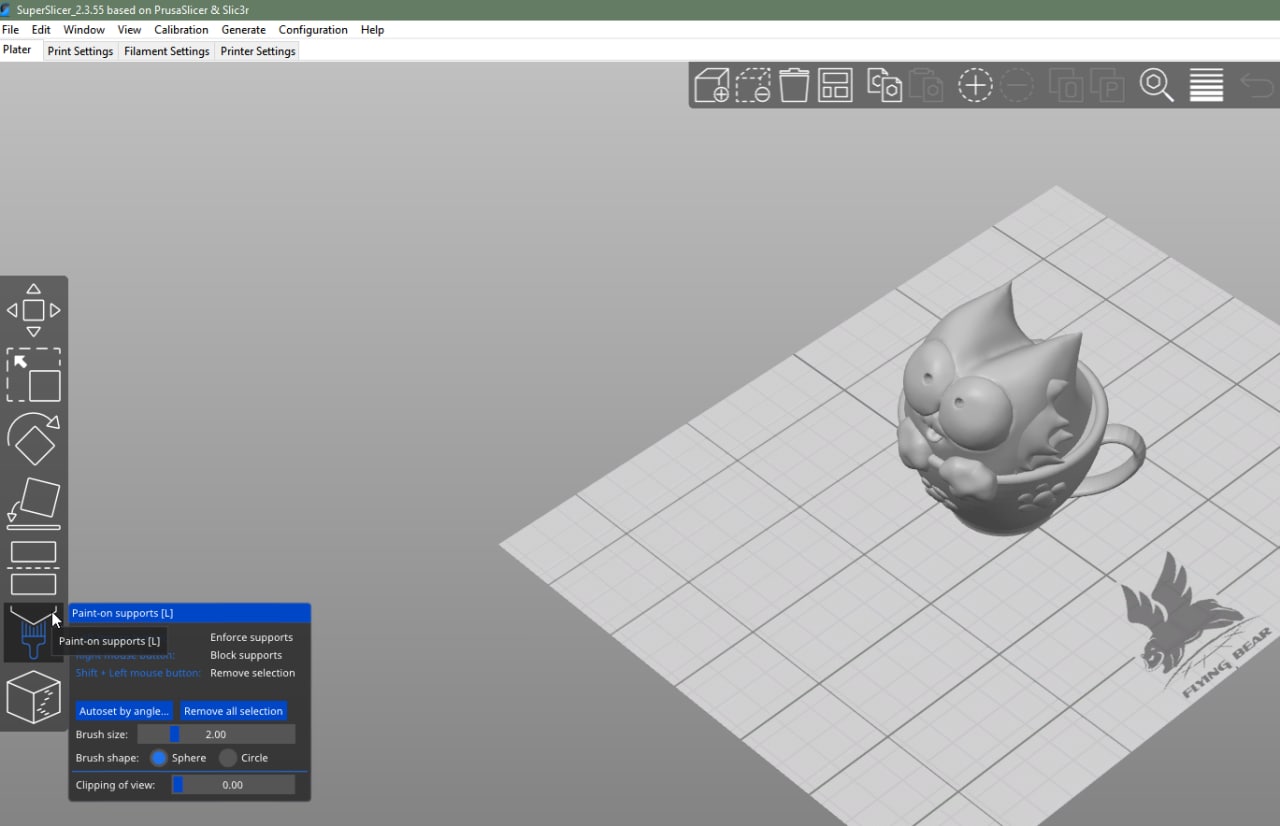
Task: Open the Help menu
Action: [x=372, y=30]
